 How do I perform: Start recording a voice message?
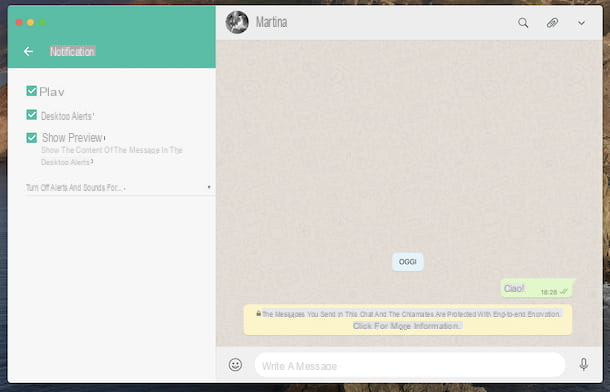pyautogui.click(x=584, y=364)
